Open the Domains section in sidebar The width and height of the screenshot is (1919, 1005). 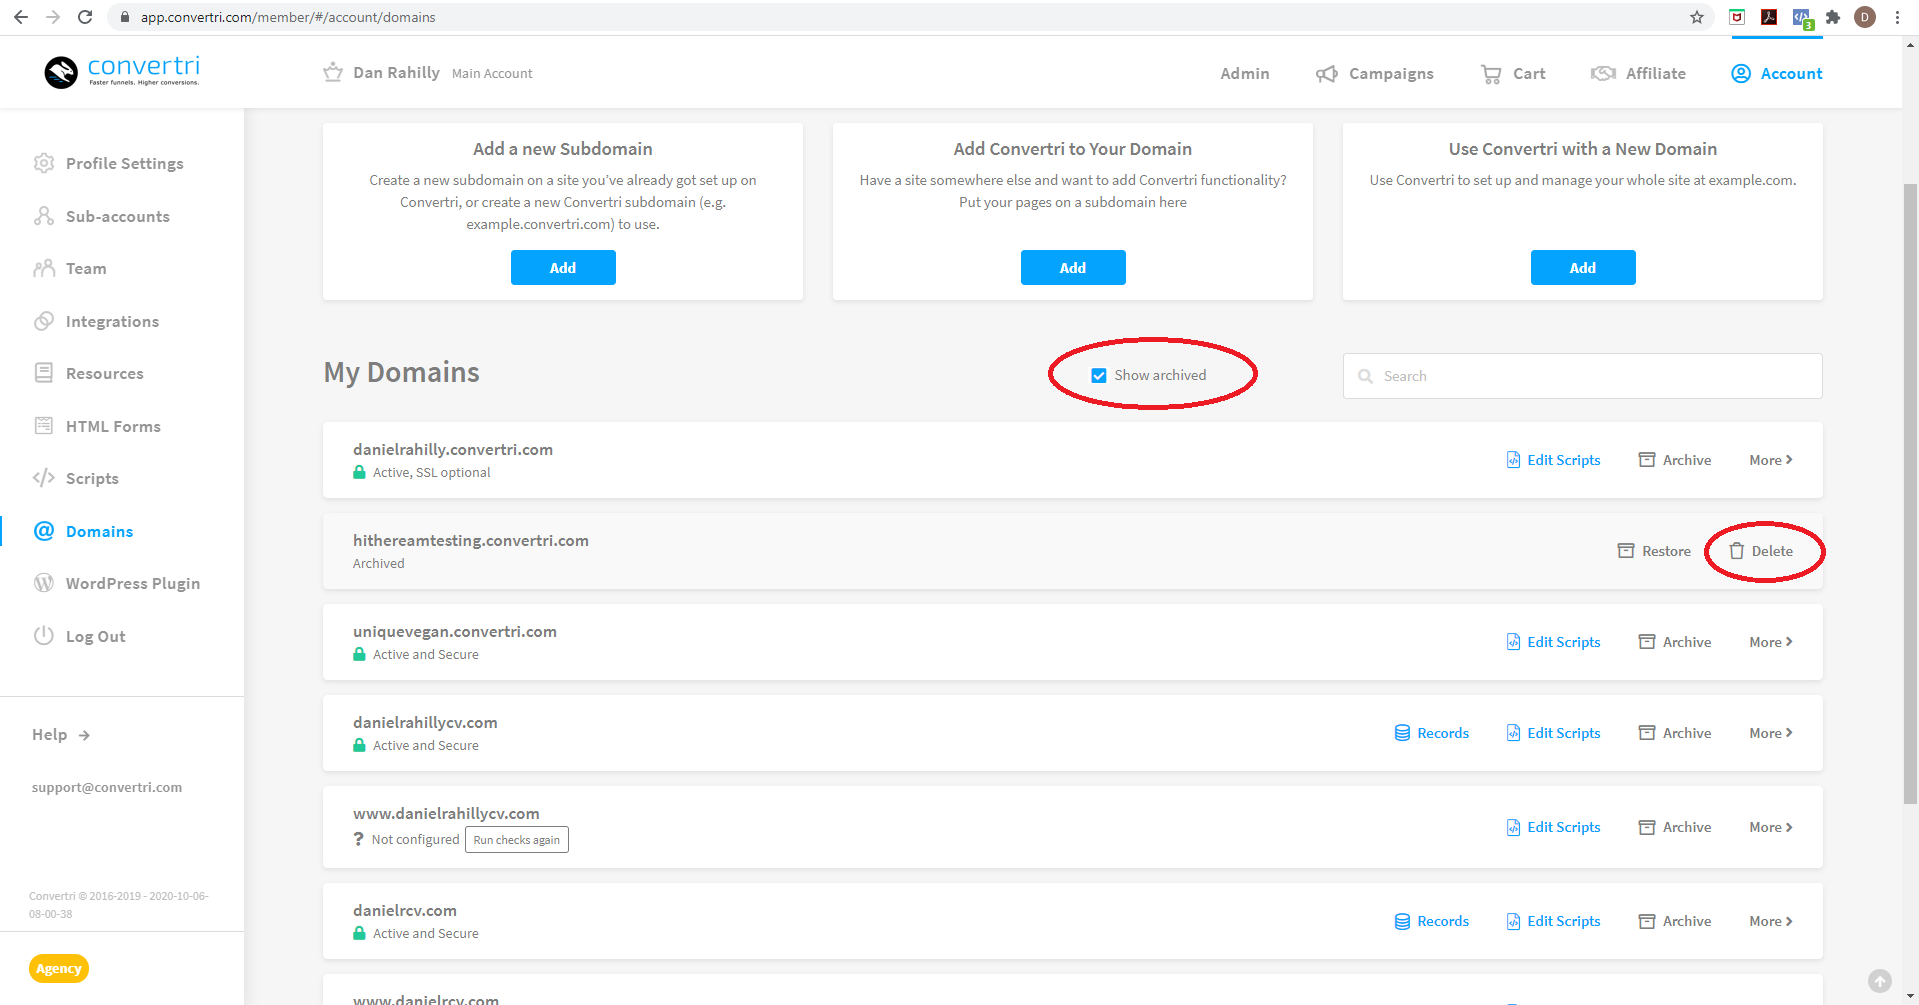pos(99,531)
